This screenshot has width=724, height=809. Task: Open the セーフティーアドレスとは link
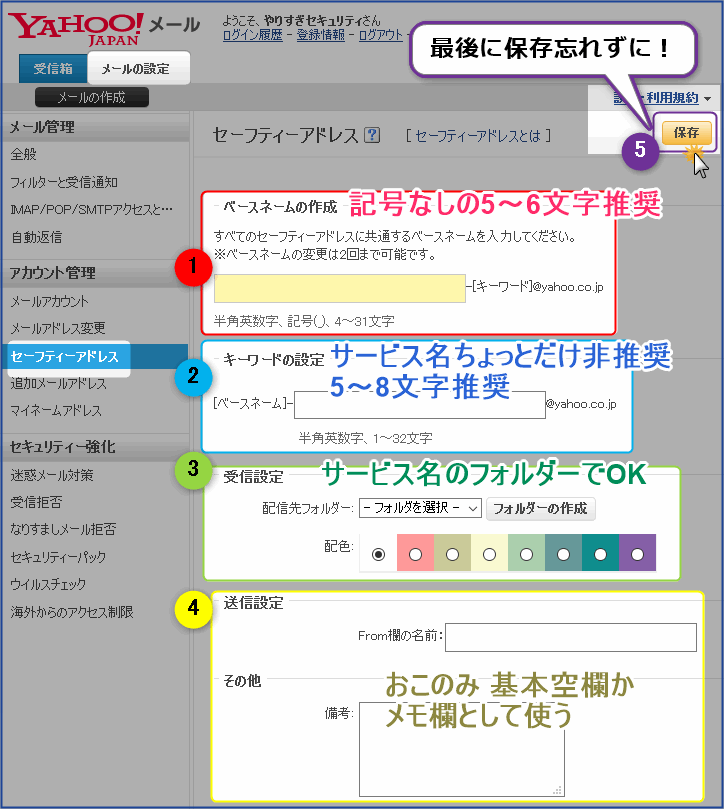point(477,136)
